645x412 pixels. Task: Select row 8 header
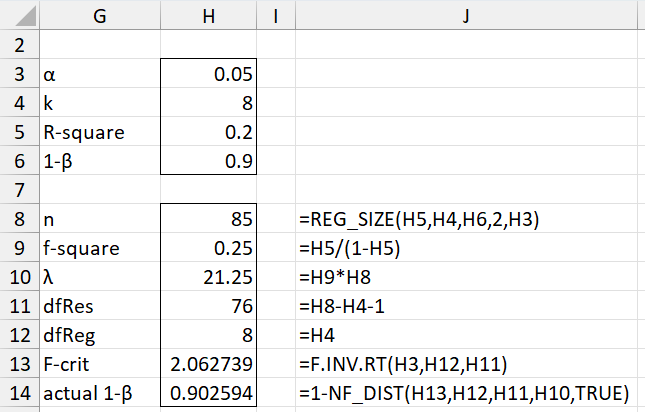[x=18, y=217]
